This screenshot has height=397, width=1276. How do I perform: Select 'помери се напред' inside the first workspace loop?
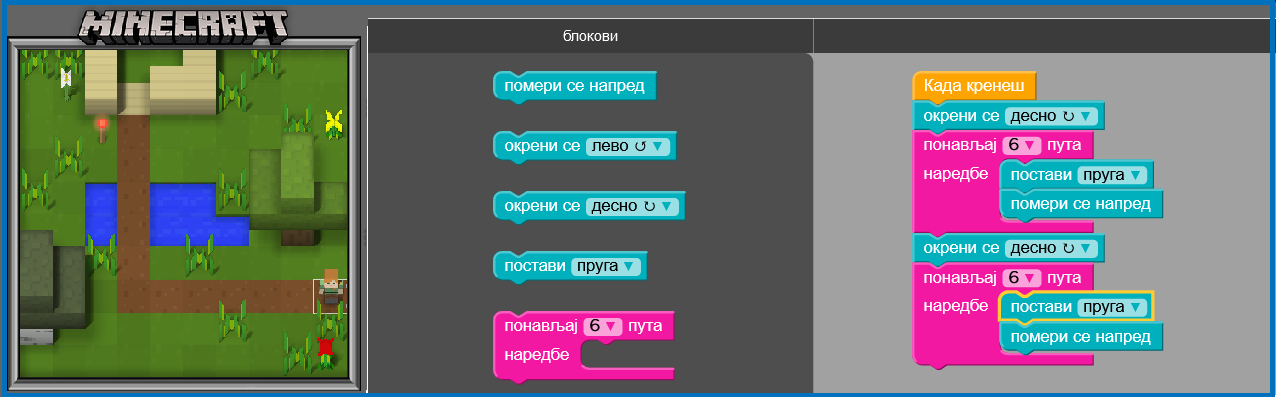tap(1082, 204)
